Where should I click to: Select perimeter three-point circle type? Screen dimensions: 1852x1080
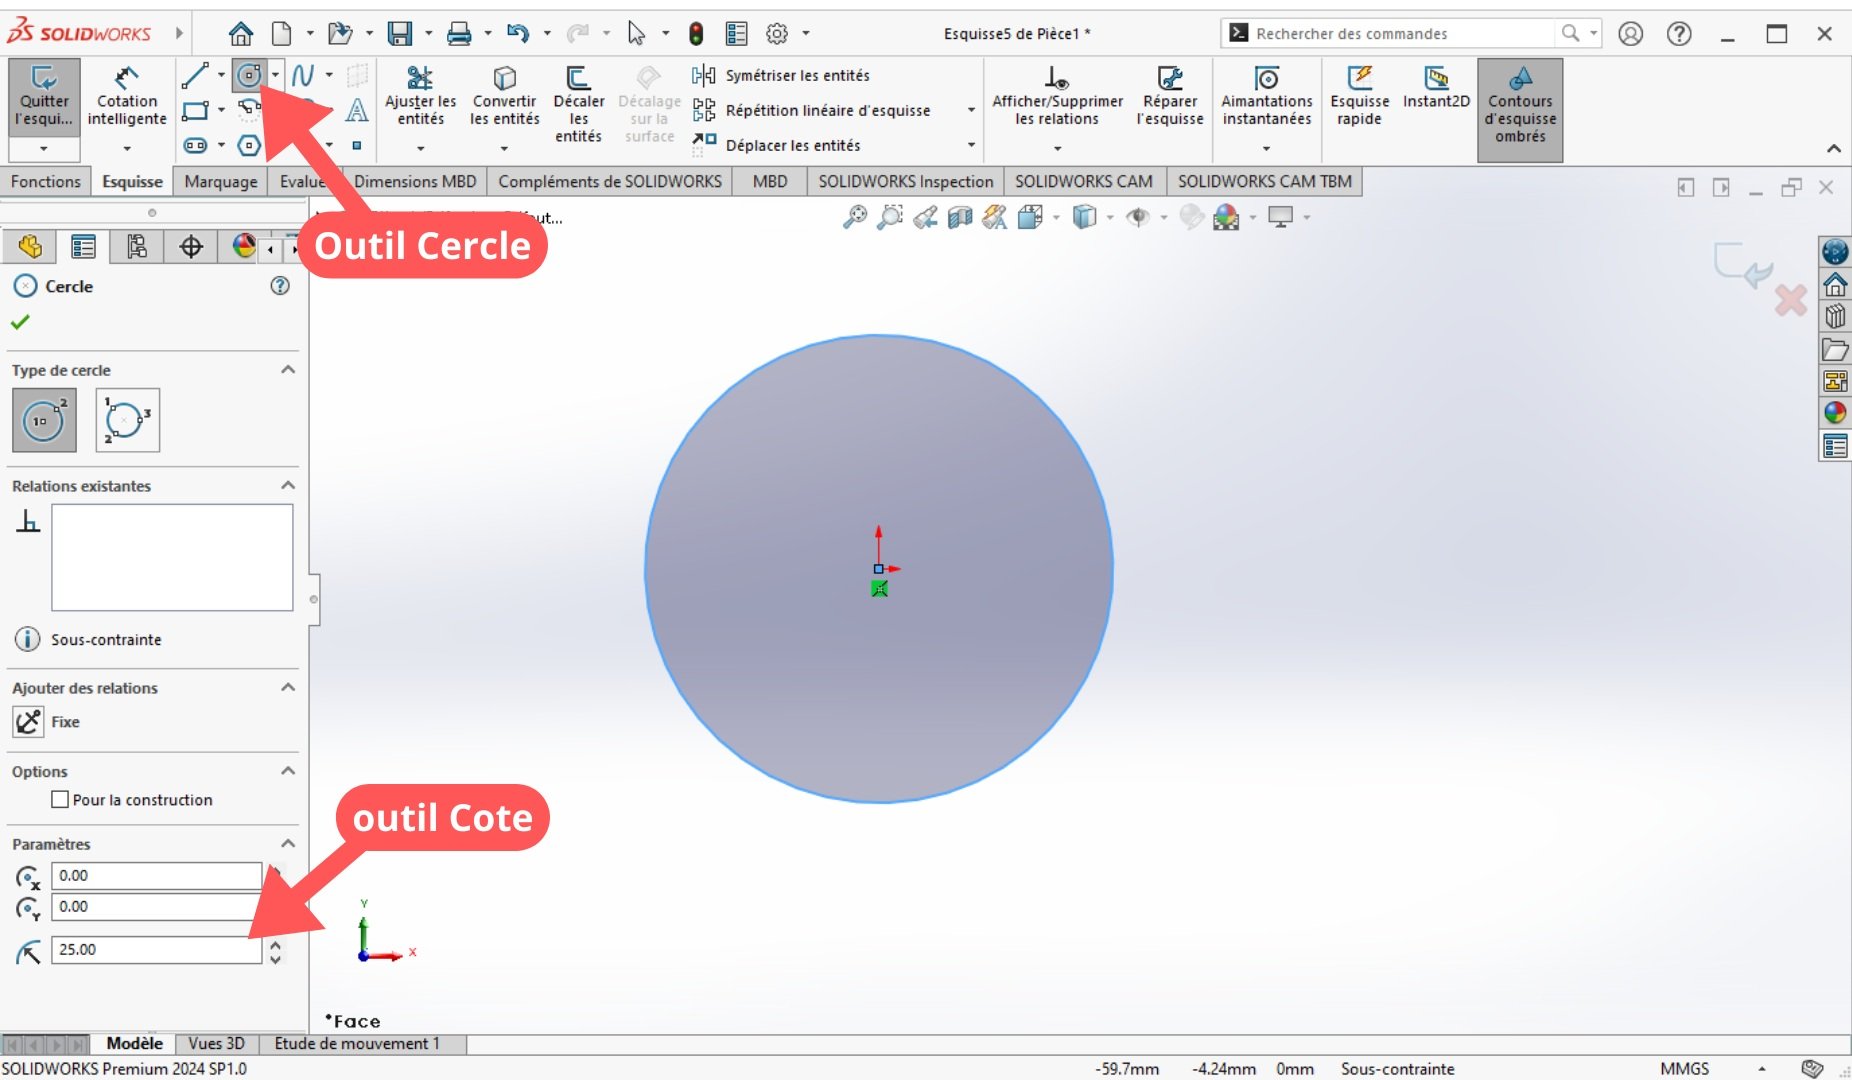coord(127,420)
